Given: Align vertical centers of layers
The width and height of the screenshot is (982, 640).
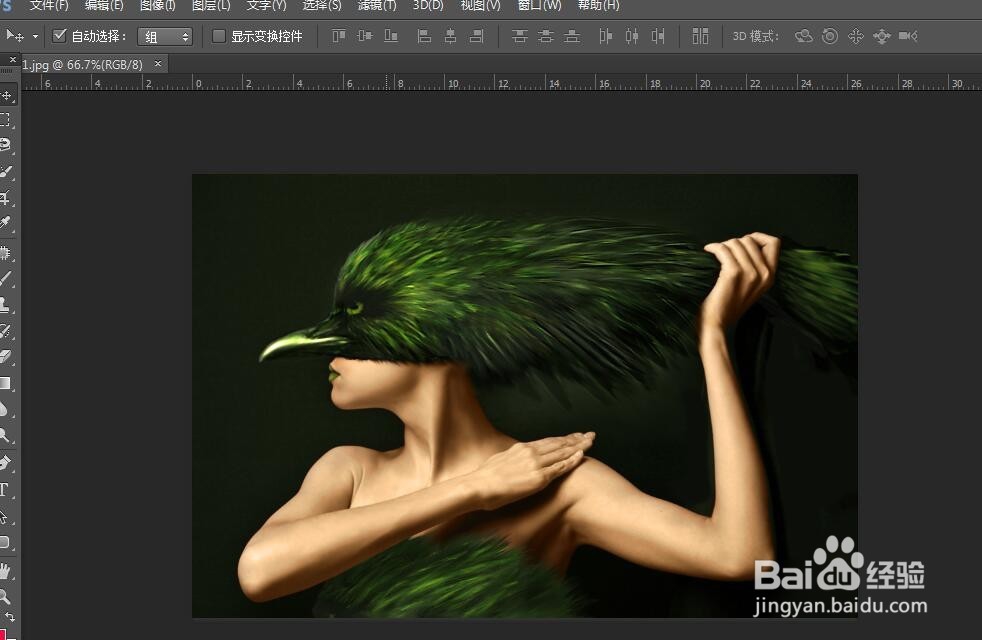Looking at the screenshot, I should (x=364, y=36).
